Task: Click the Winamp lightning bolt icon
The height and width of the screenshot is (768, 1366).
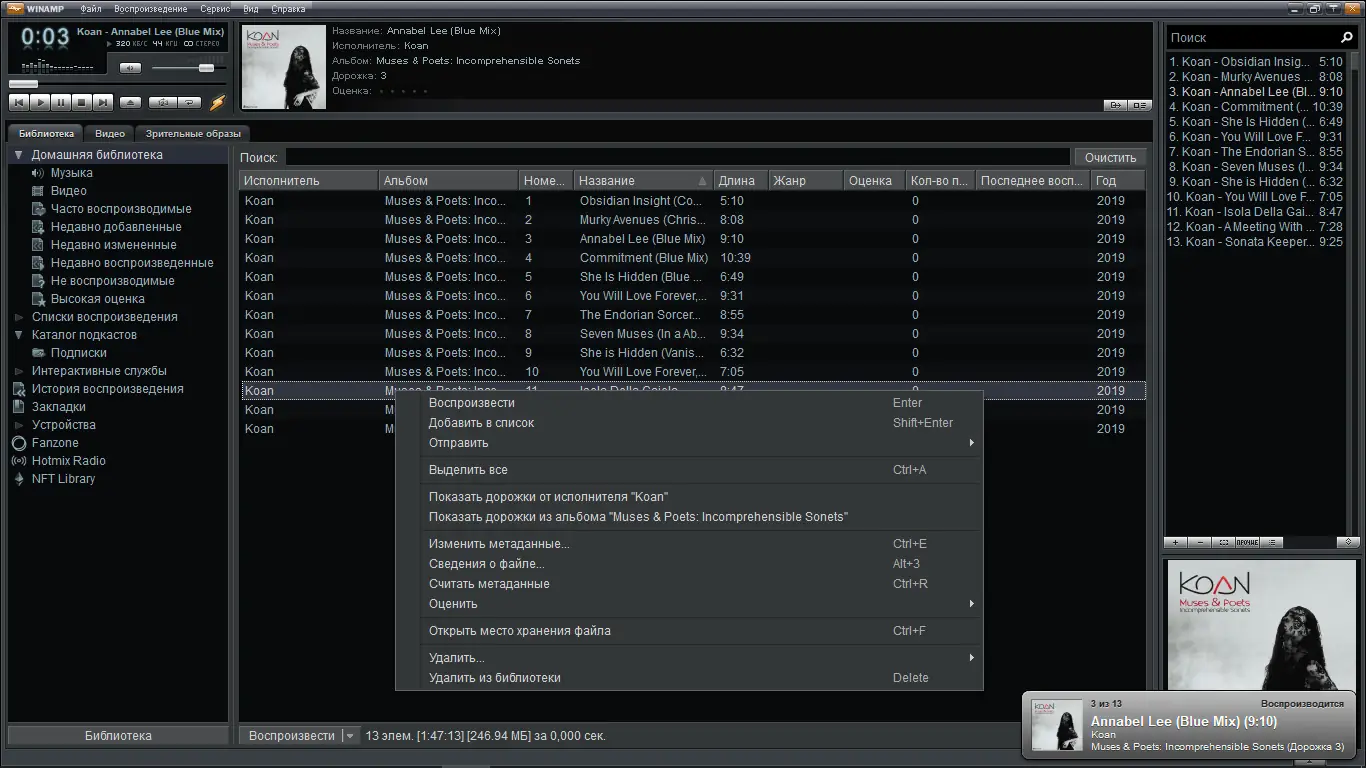Action: (x=218, y=102)
